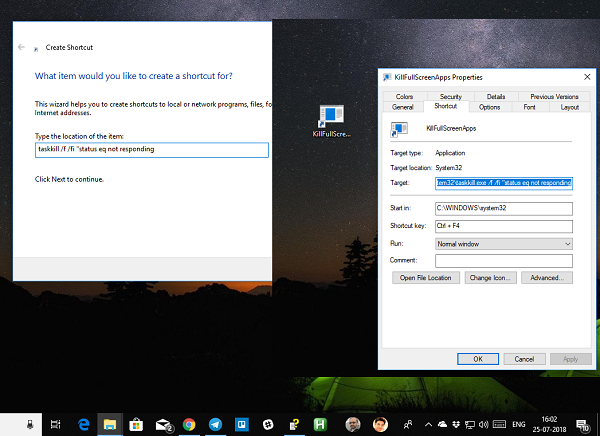Open Trello from the taskbar
600x436 pixels.
(x=241, y=424)
